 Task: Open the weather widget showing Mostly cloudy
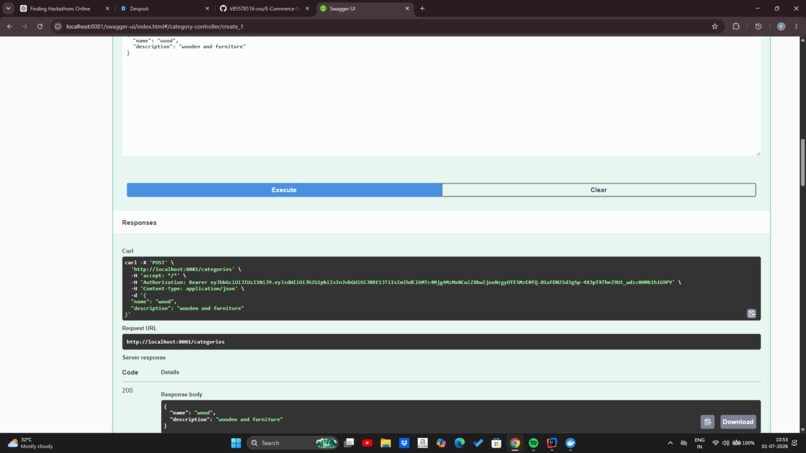coord(31,443)
